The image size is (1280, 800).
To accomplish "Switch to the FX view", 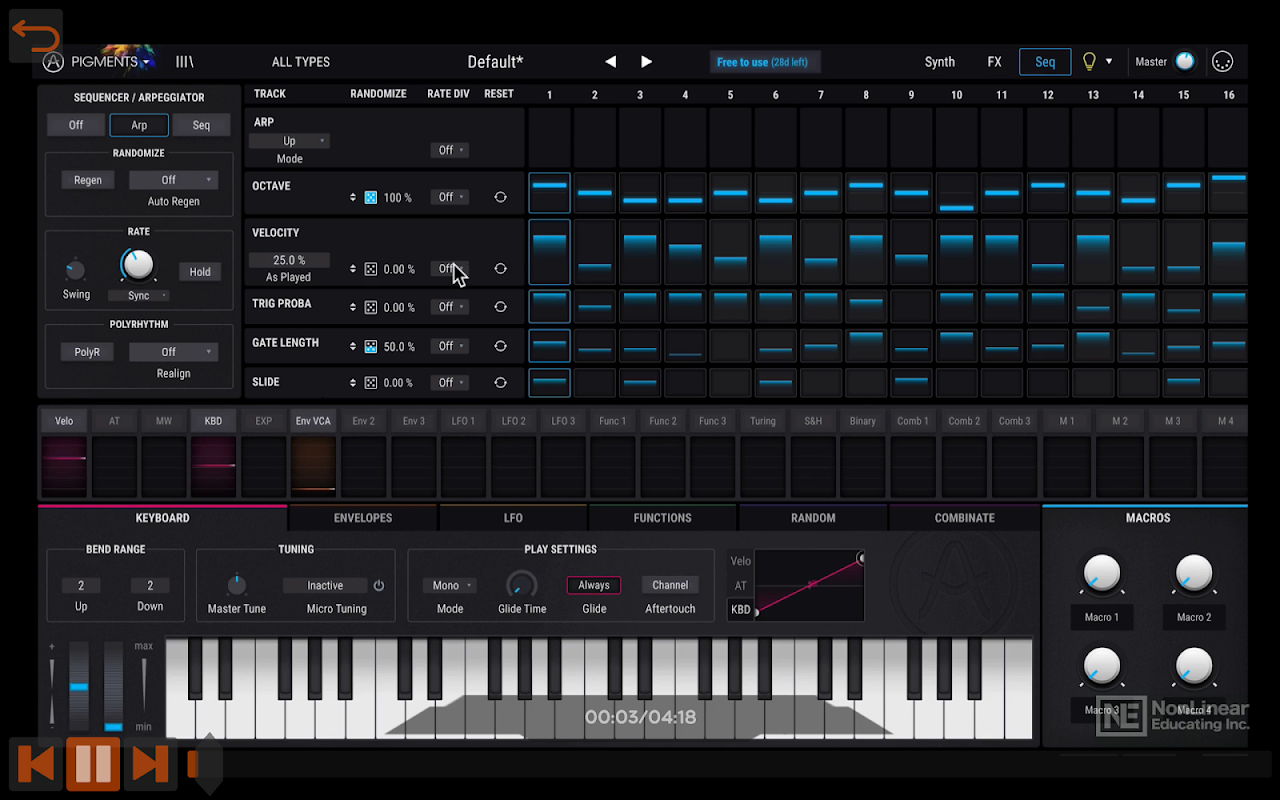I will pos(994,62).
